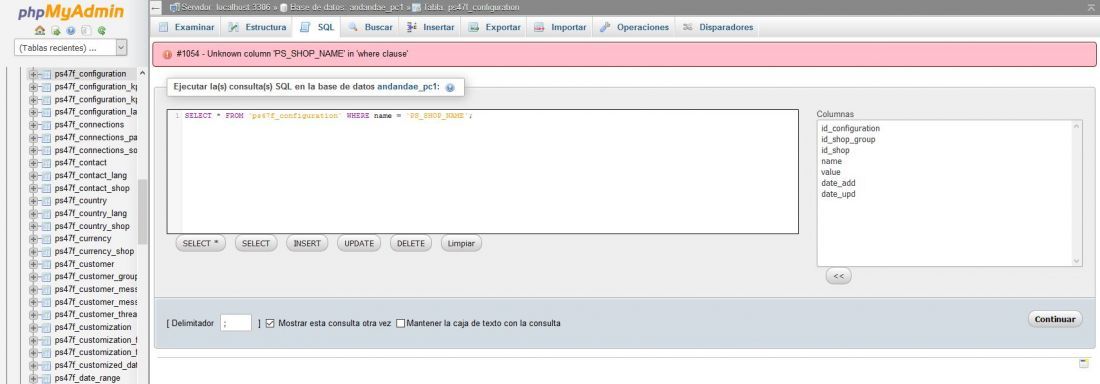Switch to the Examinar tab
Image resolution: width=1100 pixels, height=384 pixels.
pyautogui.click(x=187, y=27)
